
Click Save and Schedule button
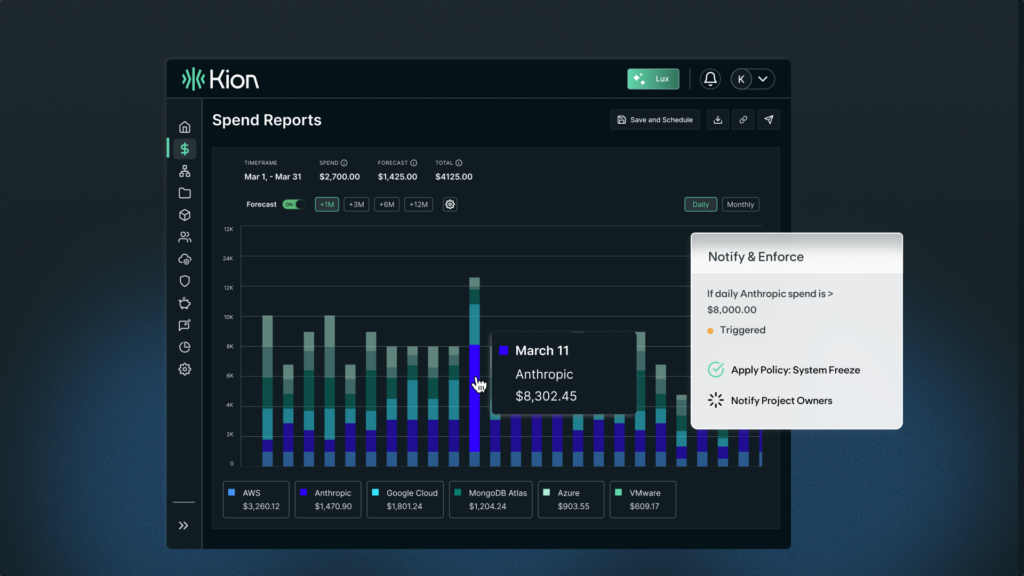[655, 120]
